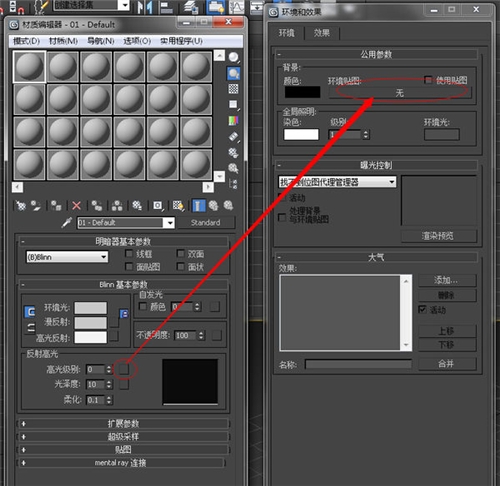Image resolution: width=500 pixels, height=486 pixels.
Task: Click the Go to Parent icon
Action: pos(213,206)
